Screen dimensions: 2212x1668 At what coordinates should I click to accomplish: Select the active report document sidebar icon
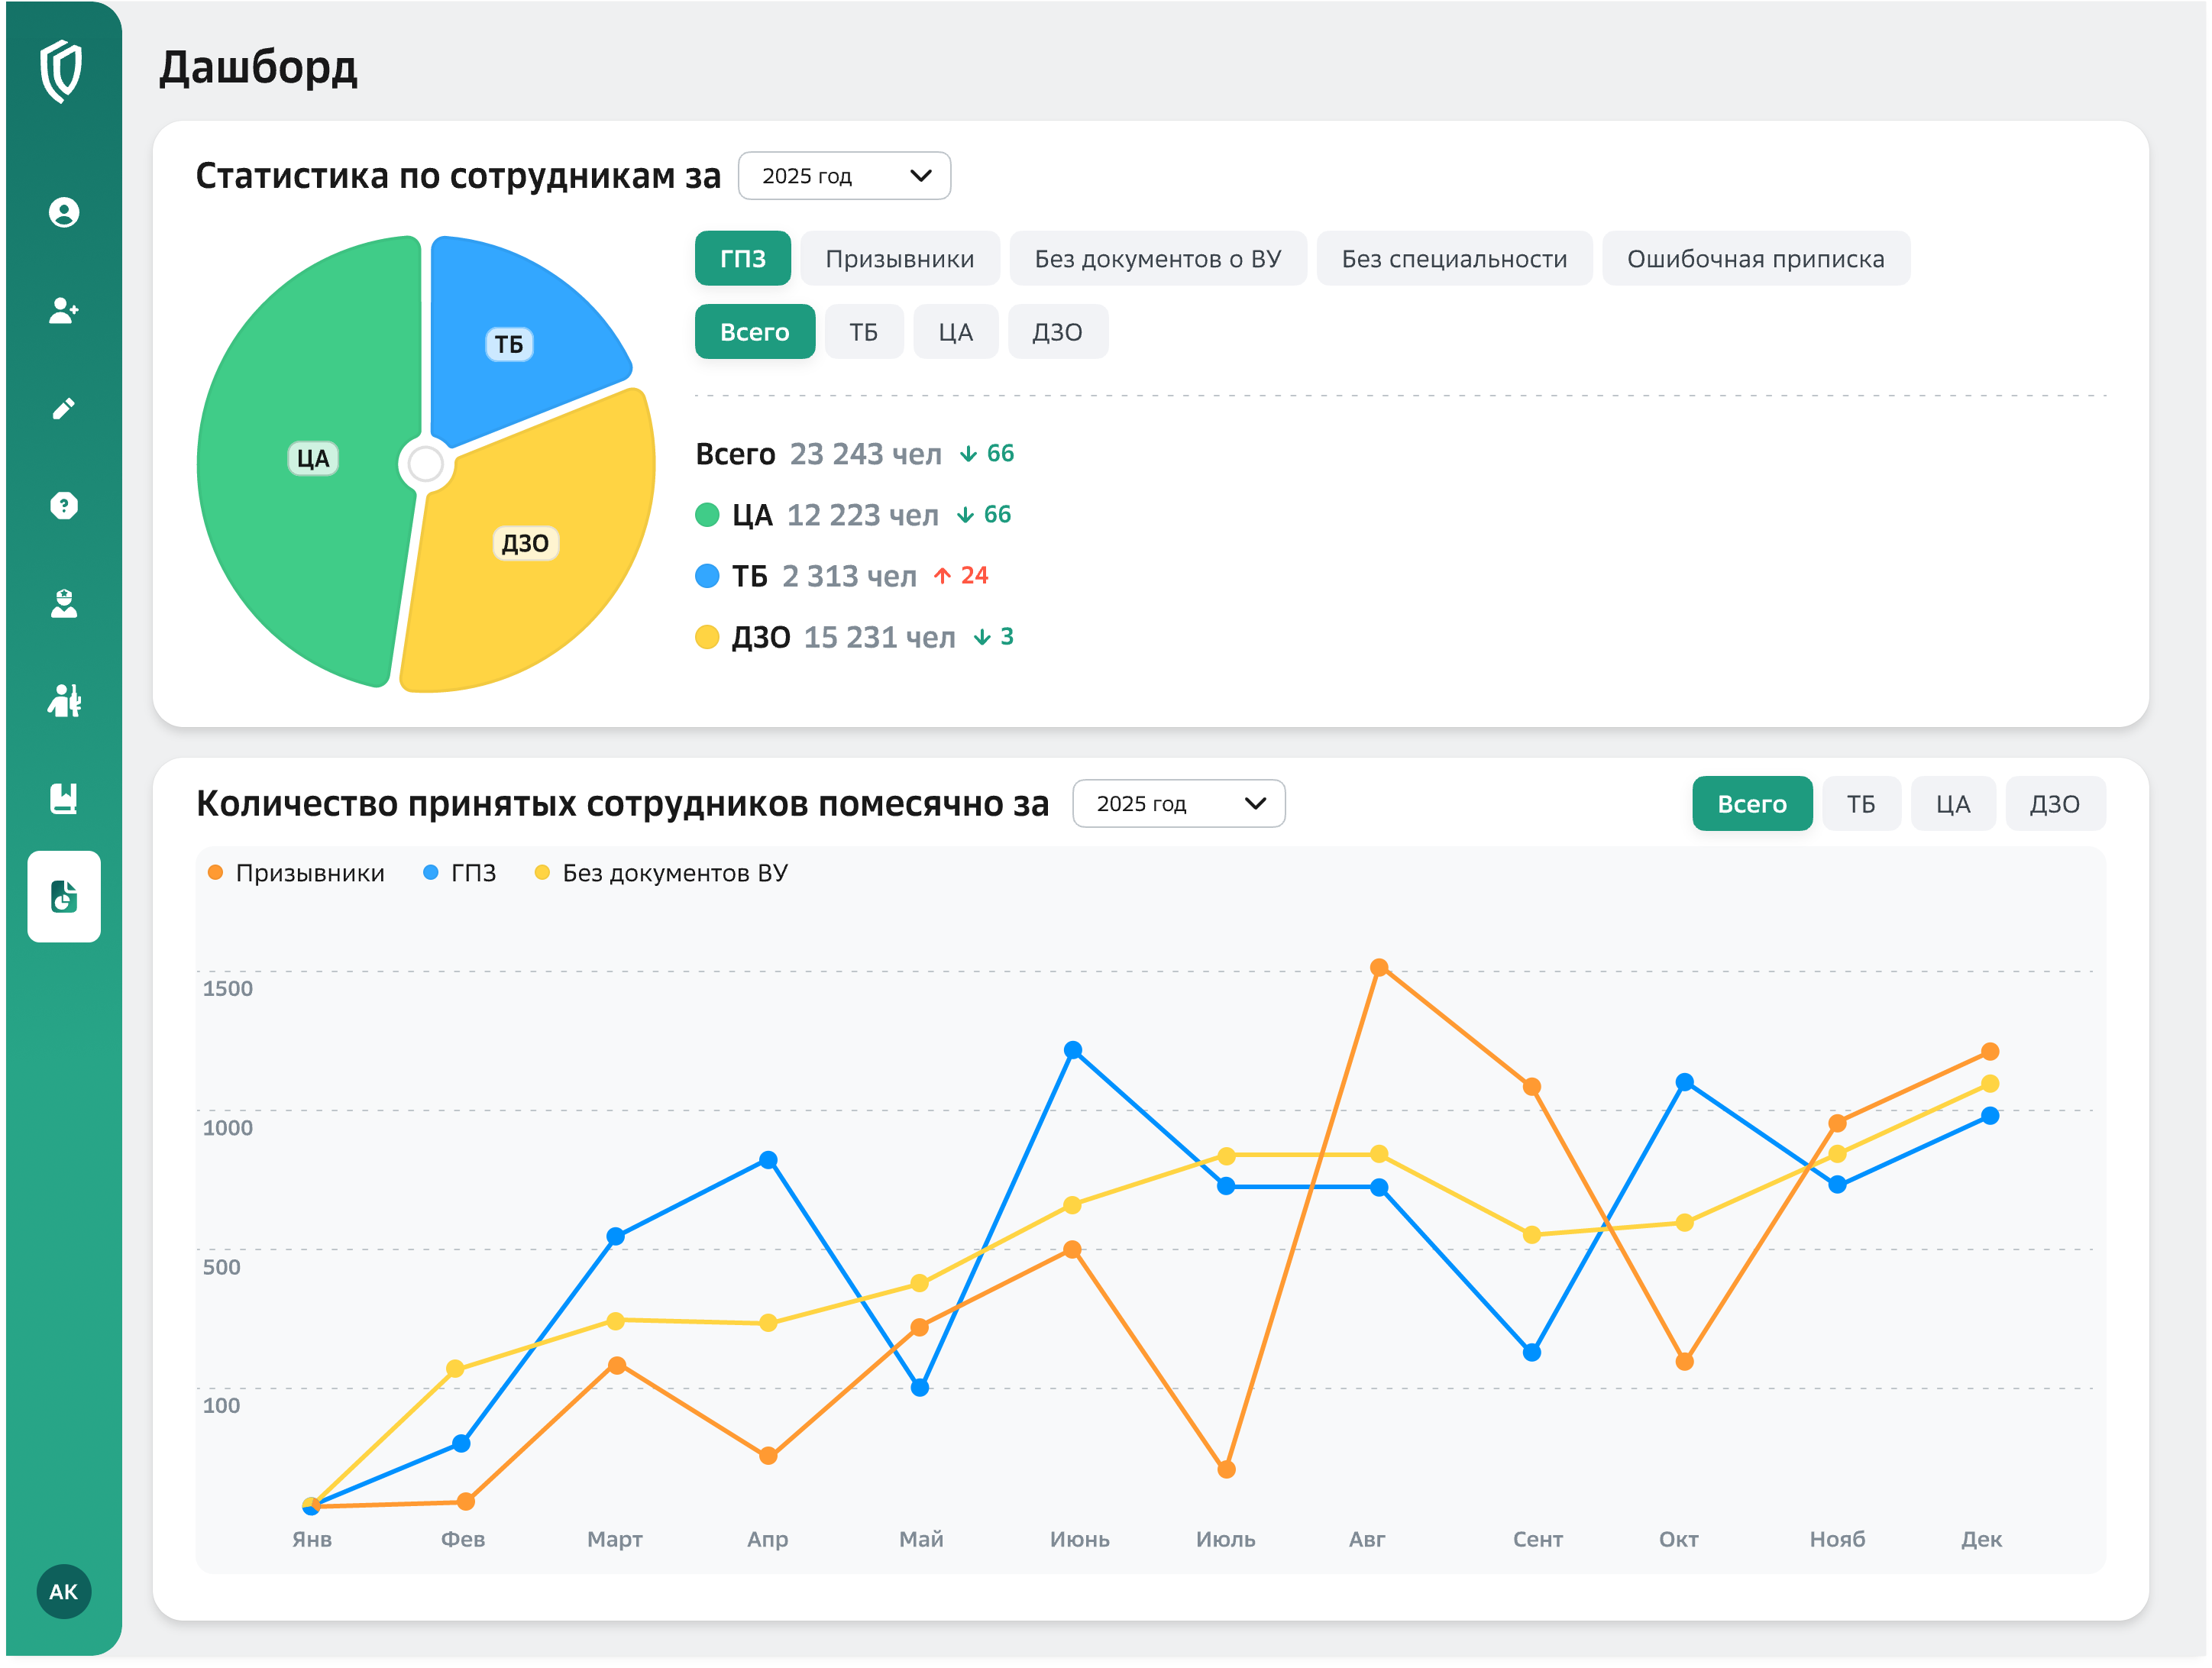pyautogui.click(x=64, y=896)
